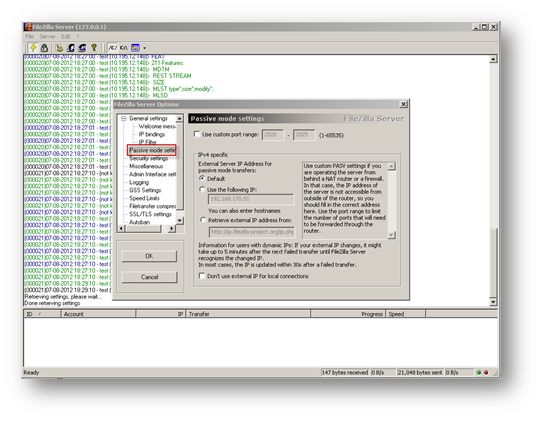Click the Cancel button
Viewport: 543px width, 421px height.
tap(150, 277)
